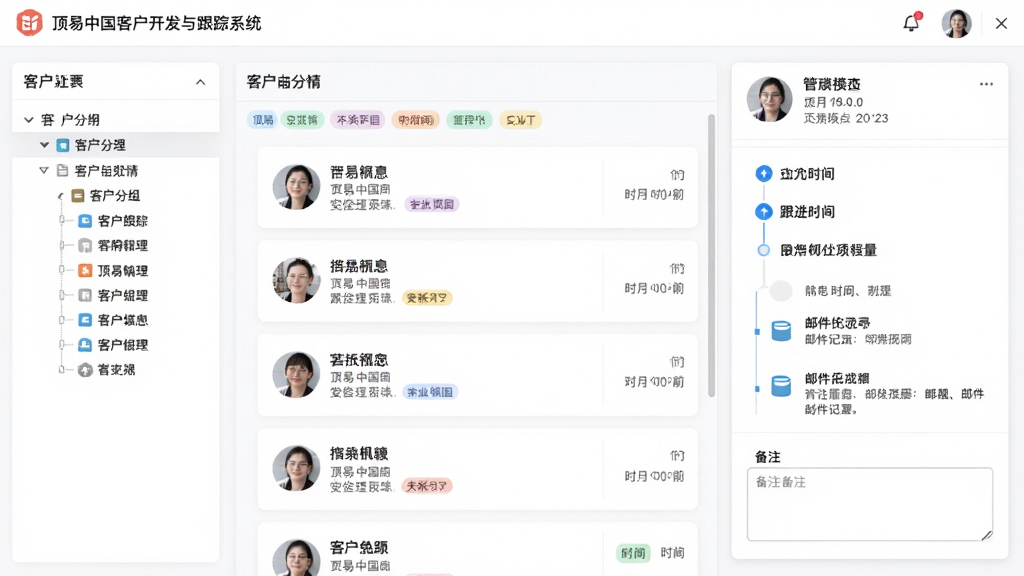Toggle the caret beside the brown 客户分组 icon
Image resolution: width=1024 pixels, height=576 pixels.
(x=60, y=196)
